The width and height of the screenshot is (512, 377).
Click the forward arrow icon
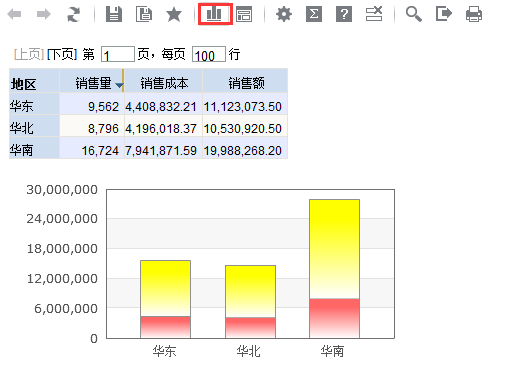(x=44, y=14)
